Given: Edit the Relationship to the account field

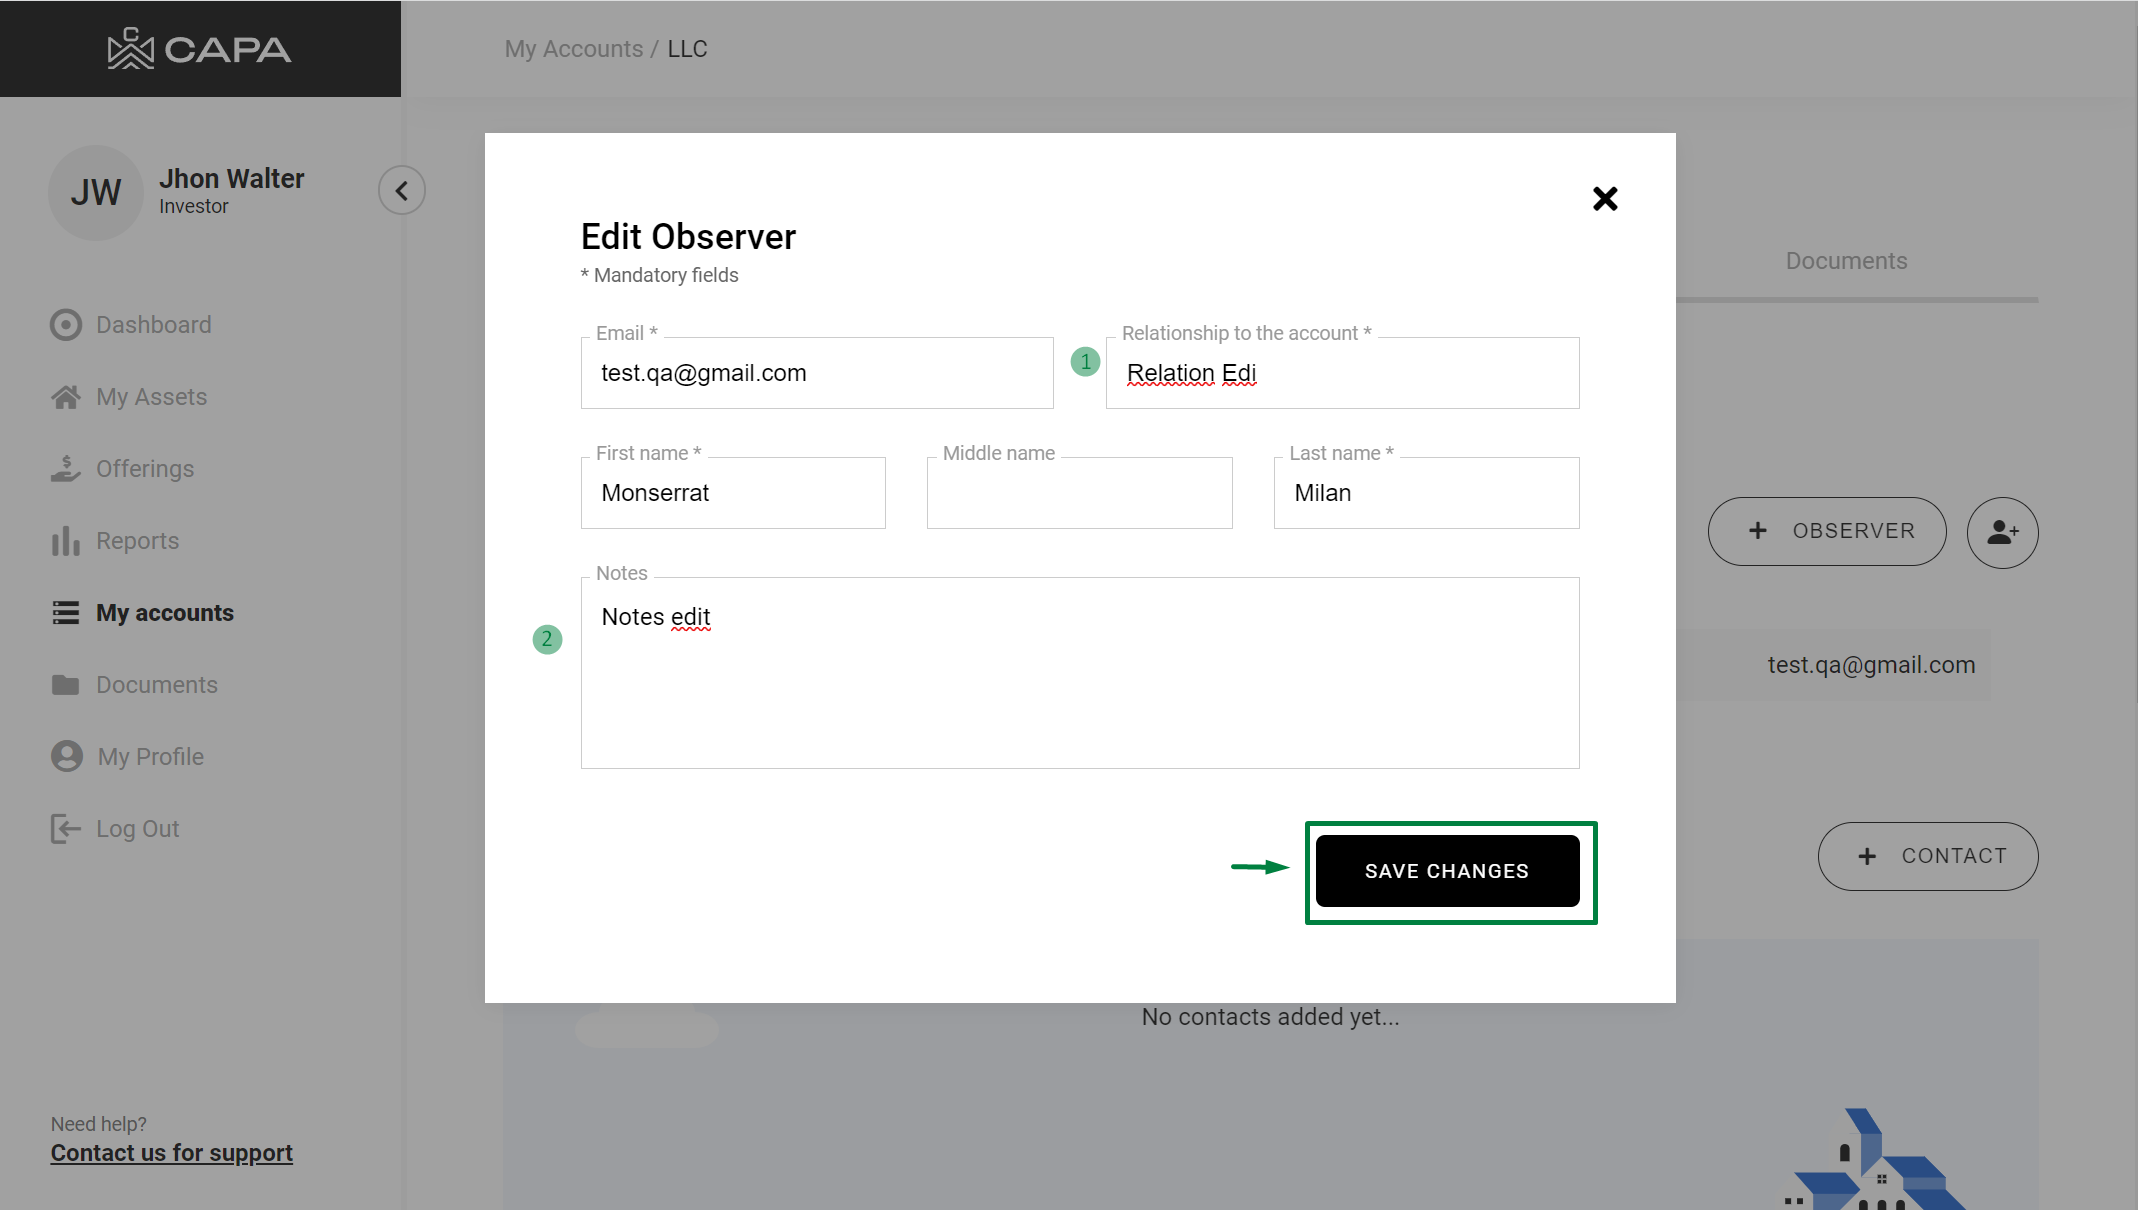Looking at the screenshot, I should [x=1342, y=373].
